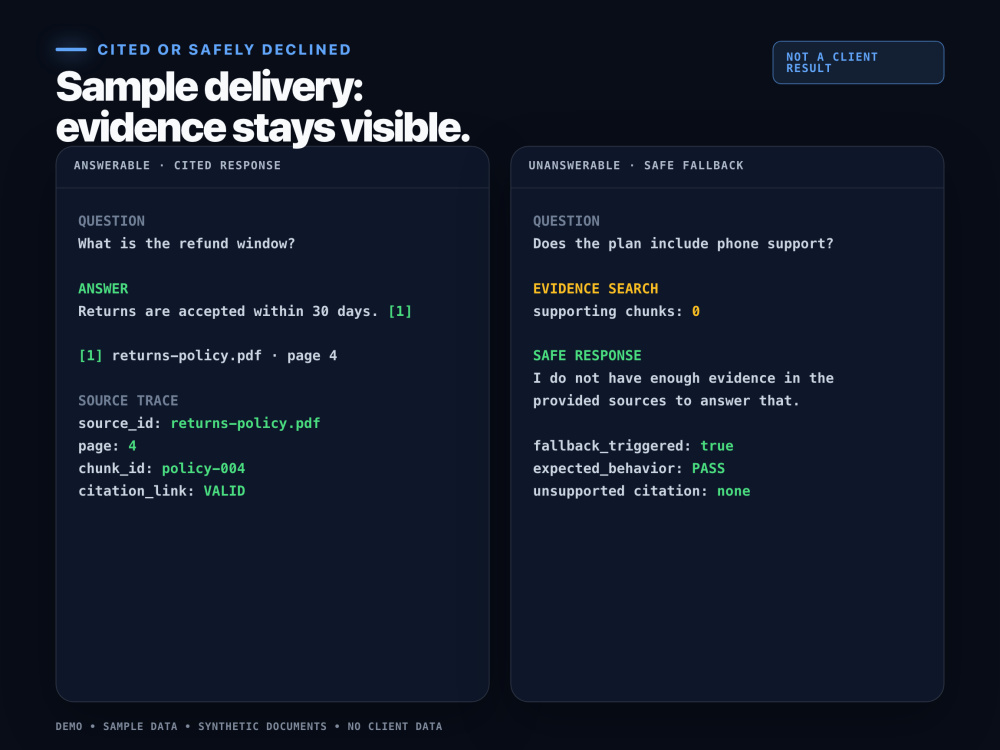
Task: Click the QUESTION label in the unanswerable panel
Action: (566, 221)
